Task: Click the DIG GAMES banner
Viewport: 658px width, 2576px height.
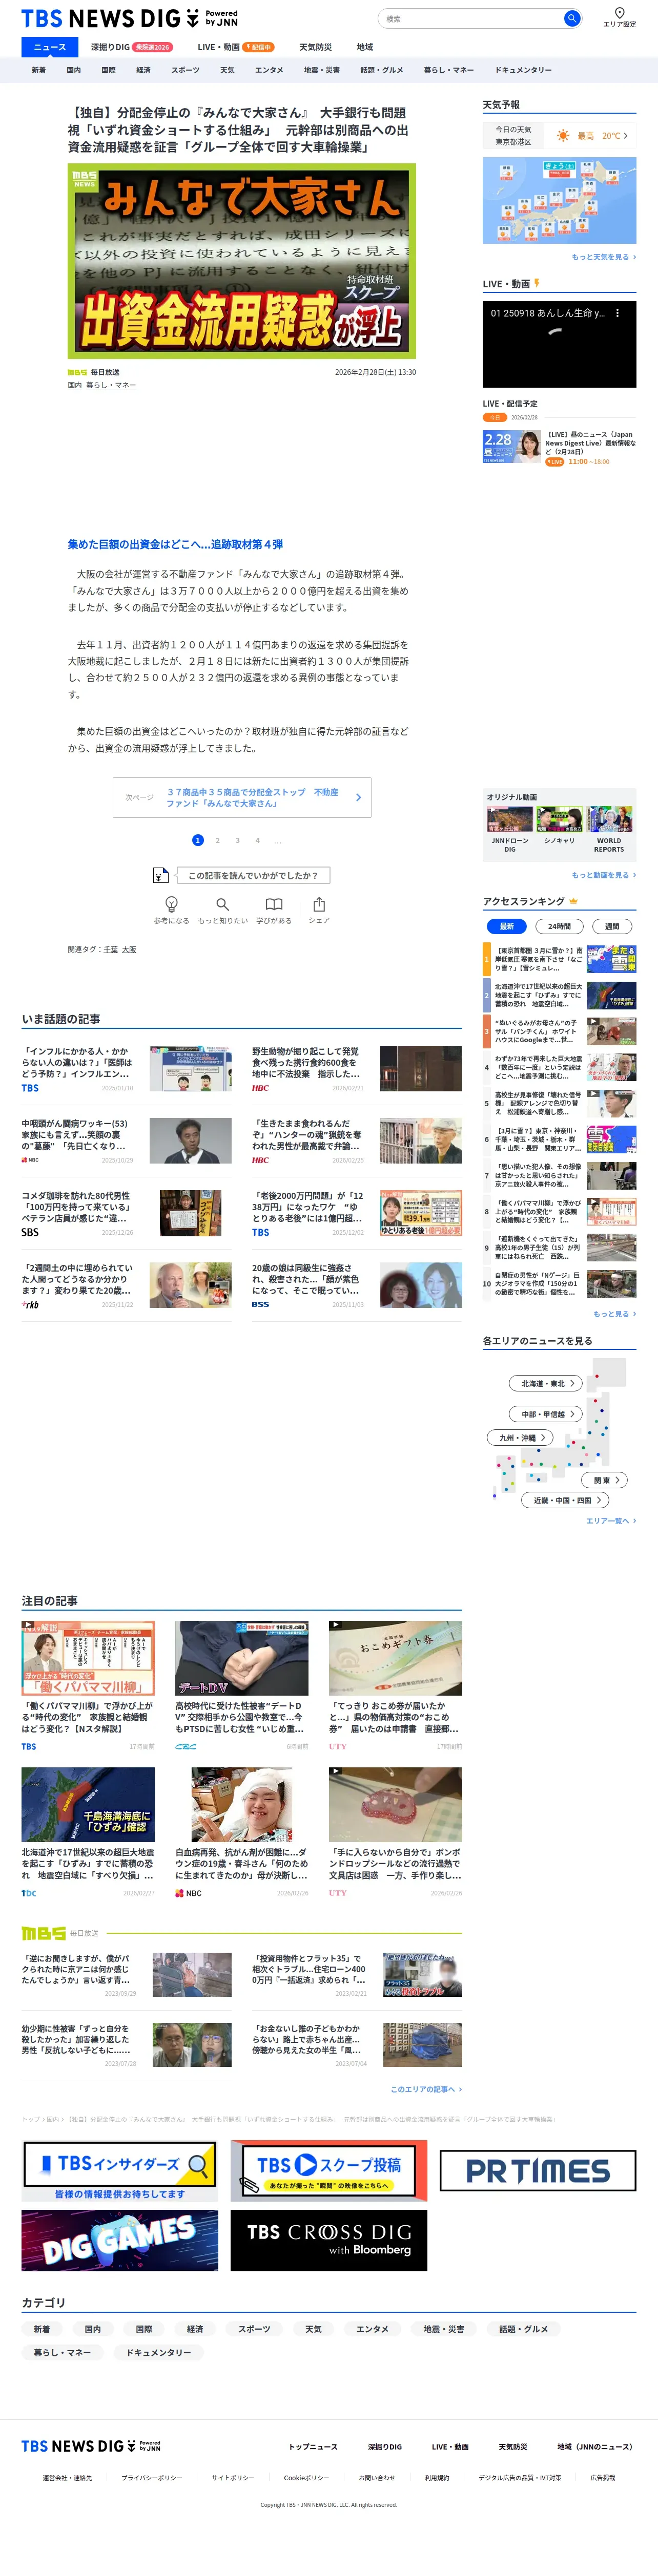Action: [120, 2241]
